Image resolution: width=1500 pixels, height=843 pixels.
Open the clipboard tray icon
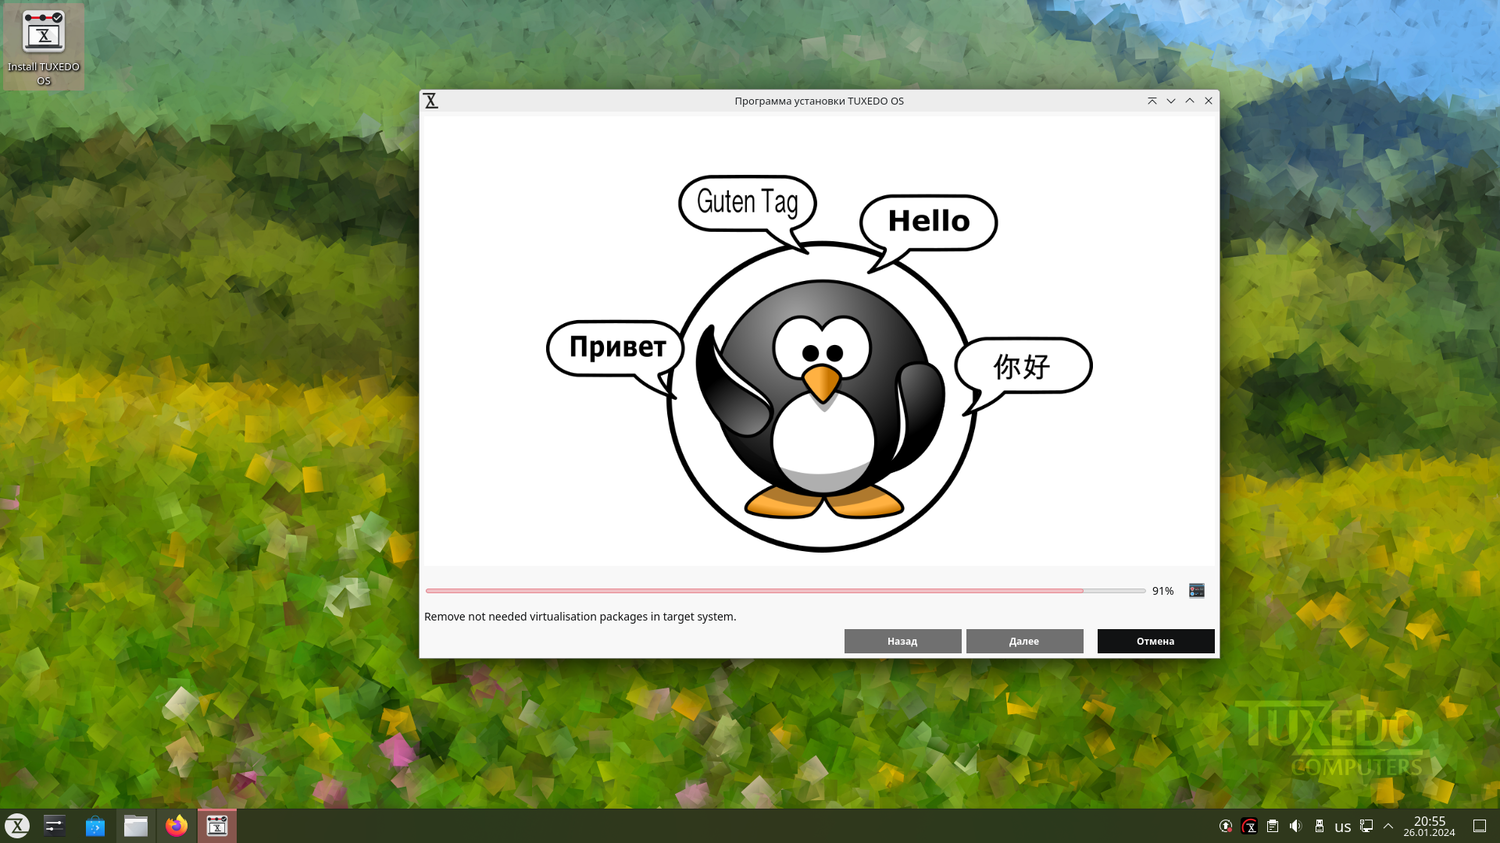pos(1272,826)
